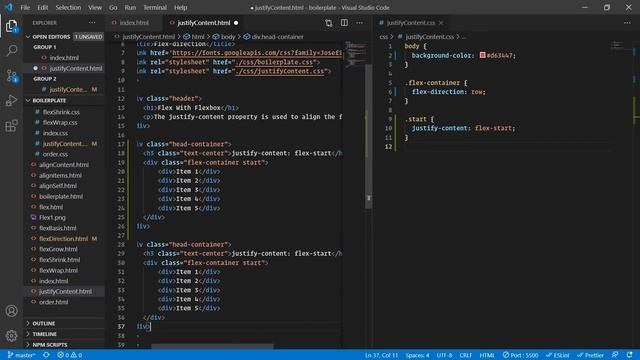640x360 pixels.
Task: Click Spaces: 4 indentation setting
Action: [417, 355]
